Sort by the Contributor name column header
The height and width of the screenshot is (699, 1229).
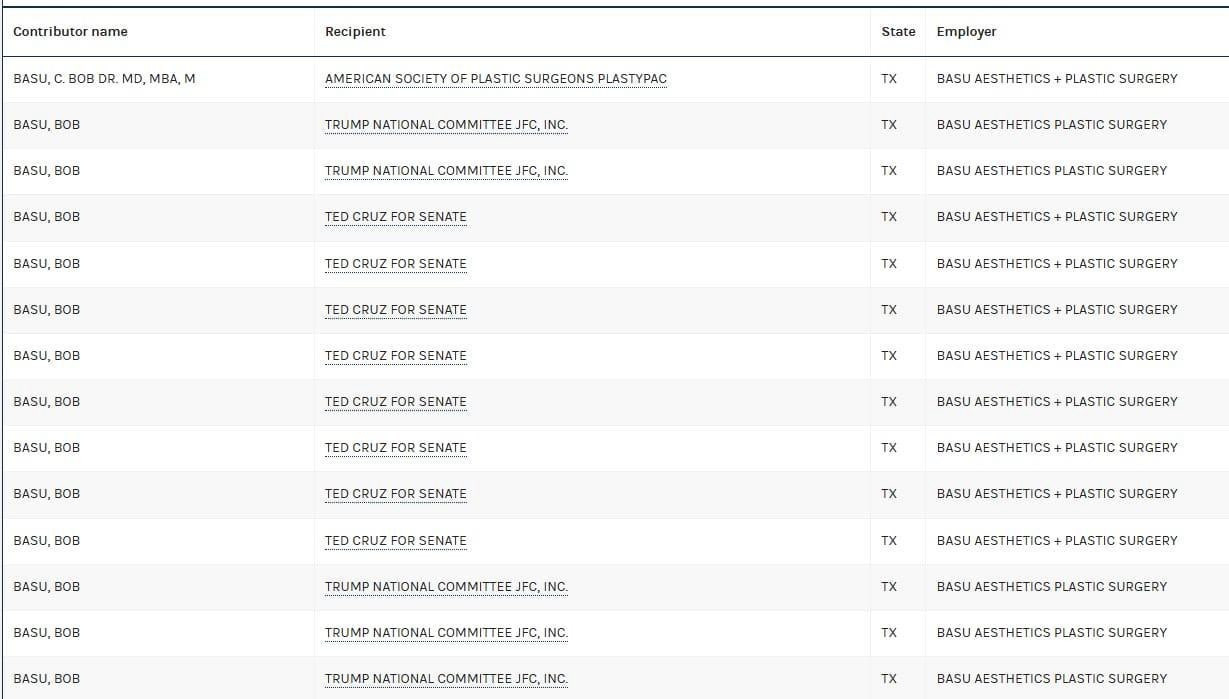(x=71, y=31)
